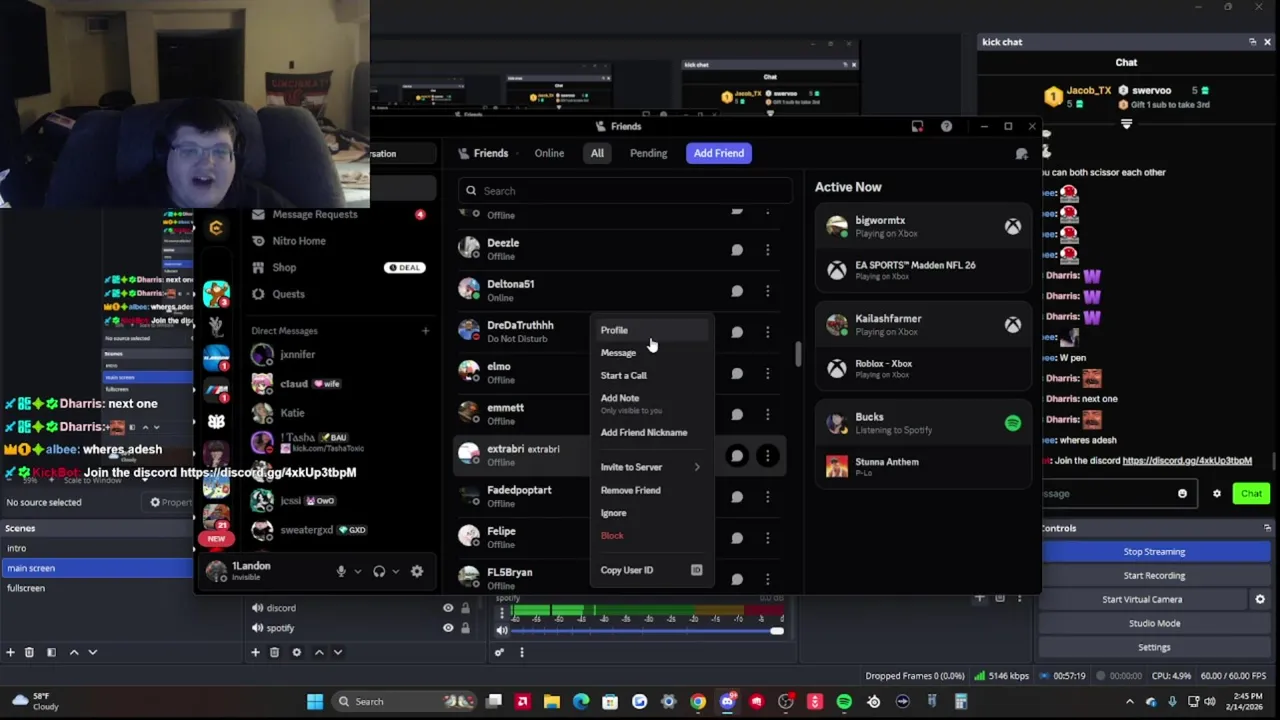This screenshot has height=720, width=1280.
Task: Switch to Online friends tab
Action: [549, 153]
